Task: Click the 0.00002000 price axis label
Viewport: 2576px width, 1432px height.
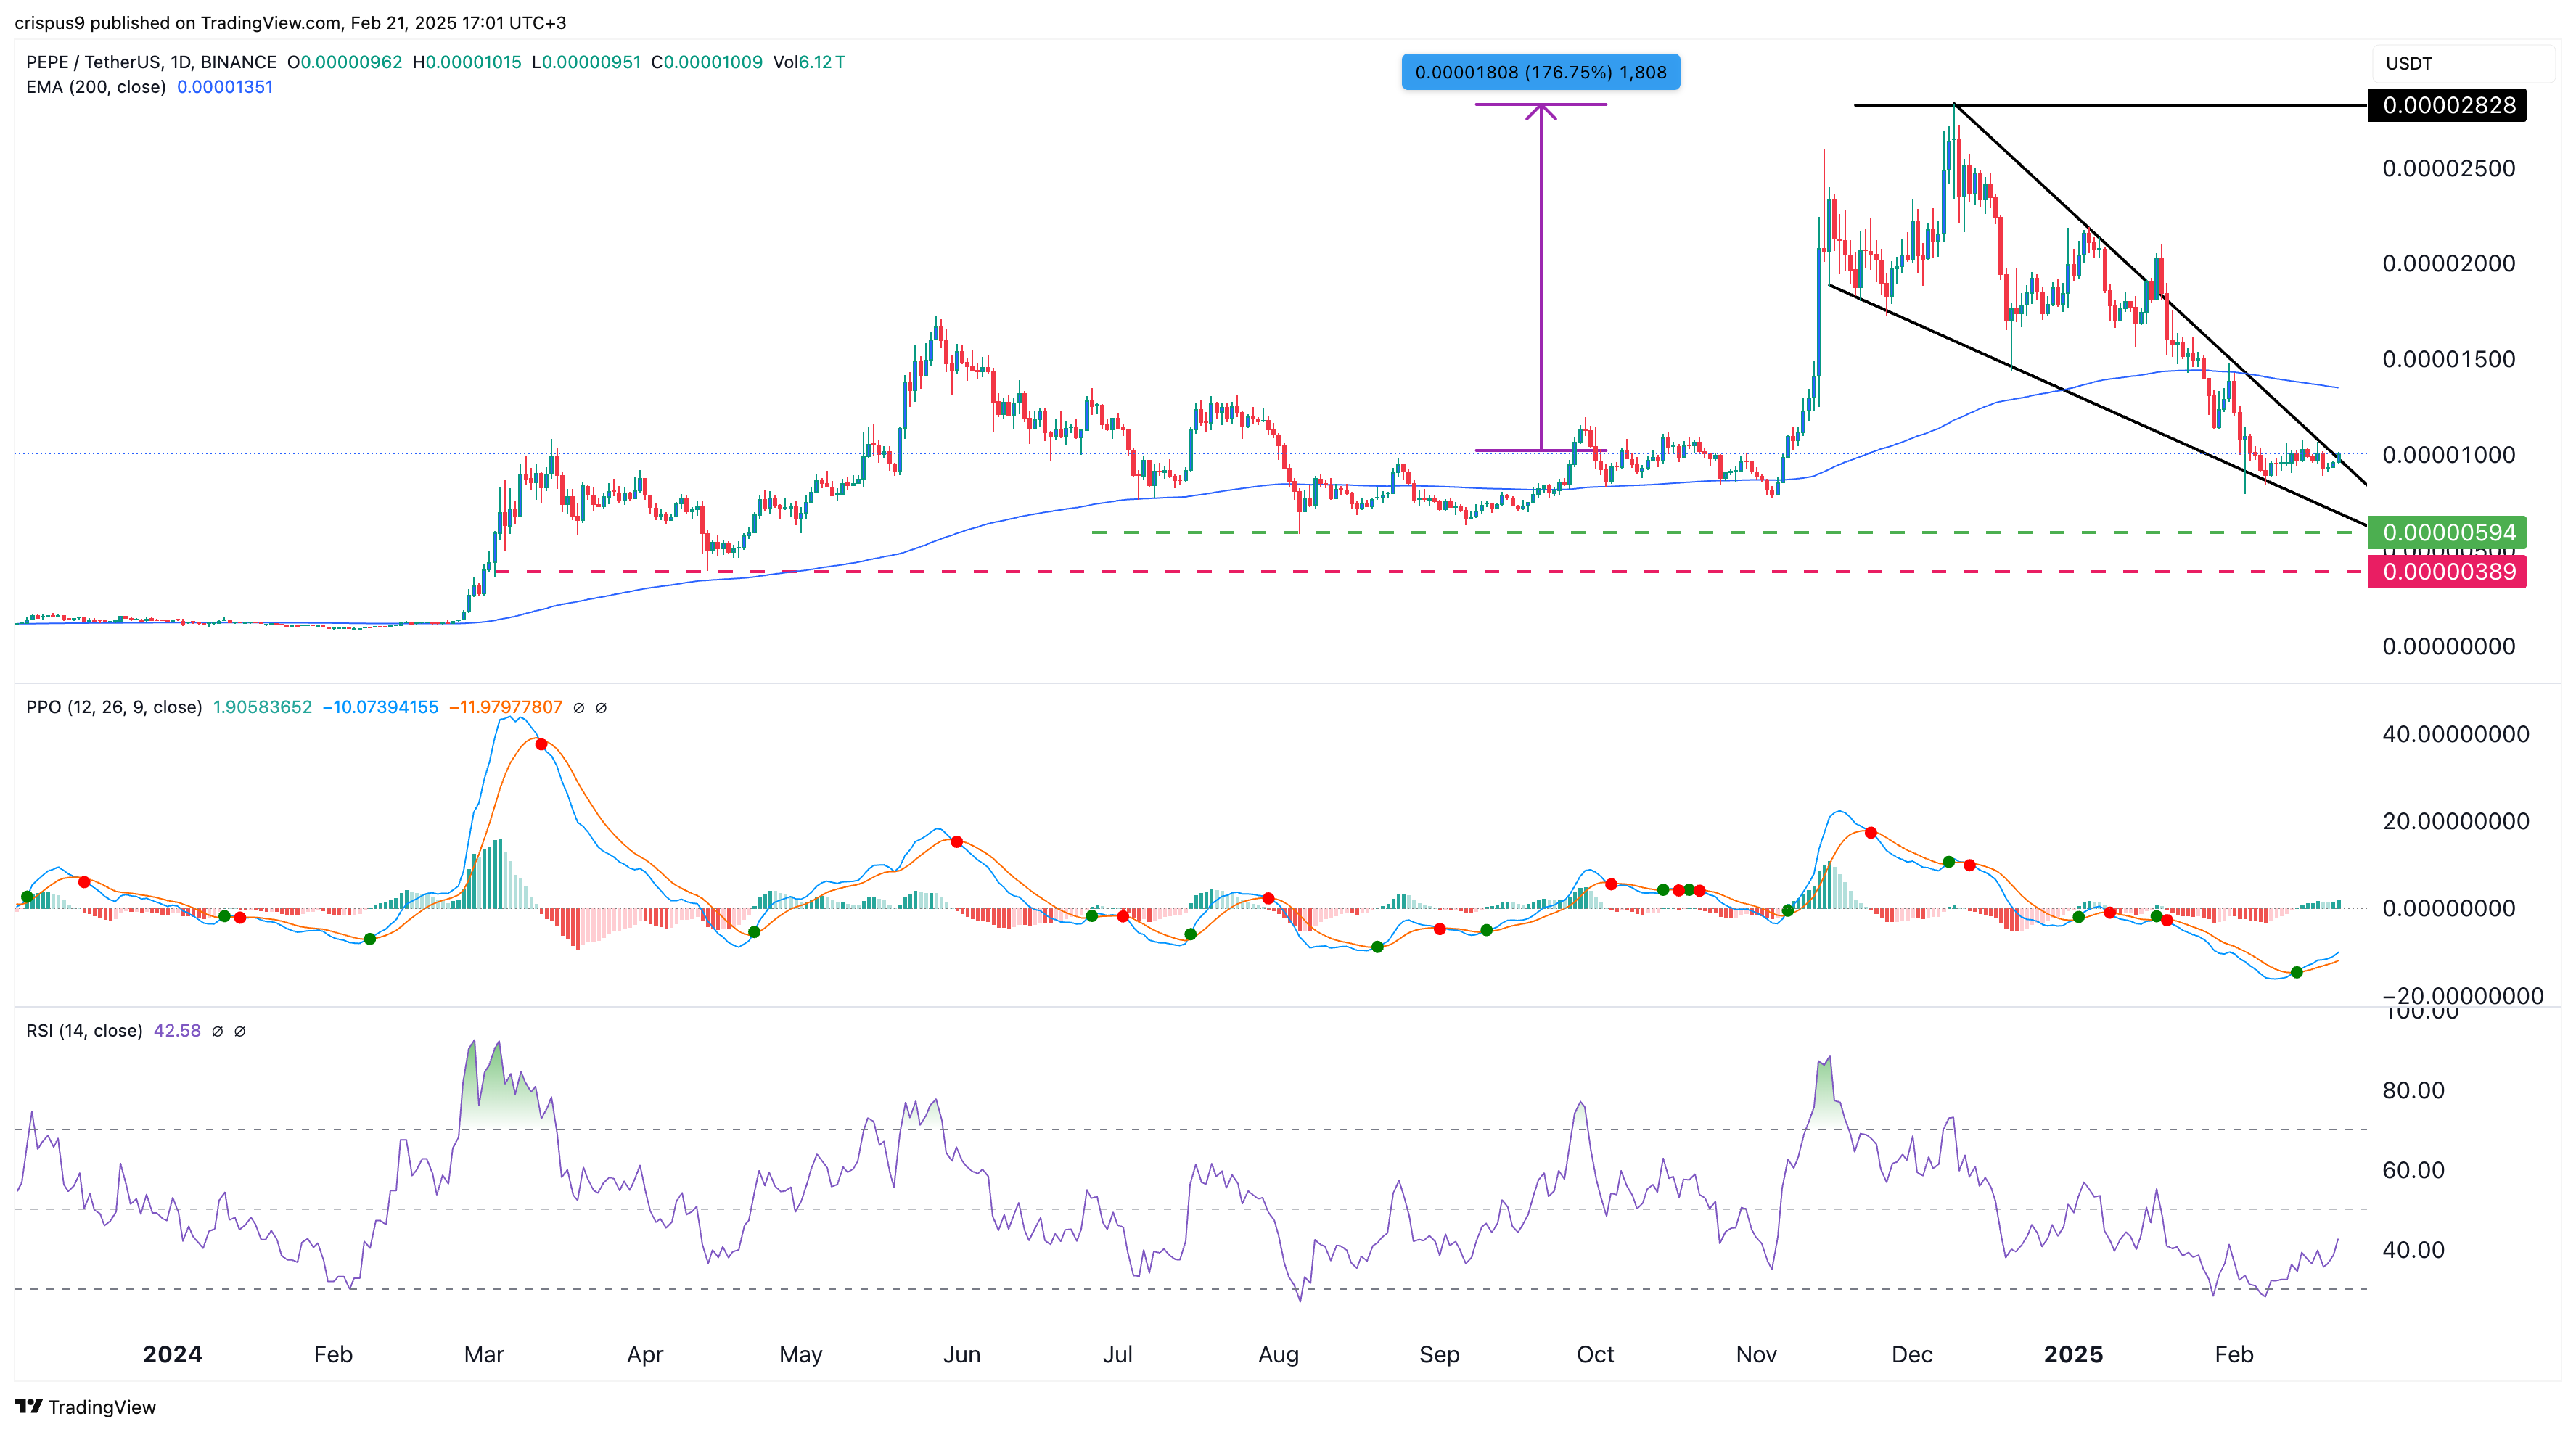Action: point(2448,263)
